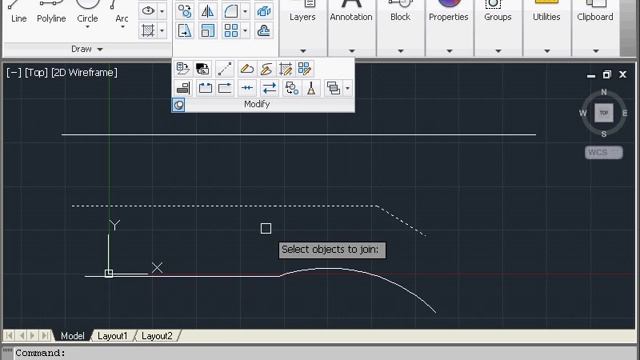Switch to the Layout2 tab
Image resolution: width=640 pixels, height=360 pixels.
click(157, 336)
